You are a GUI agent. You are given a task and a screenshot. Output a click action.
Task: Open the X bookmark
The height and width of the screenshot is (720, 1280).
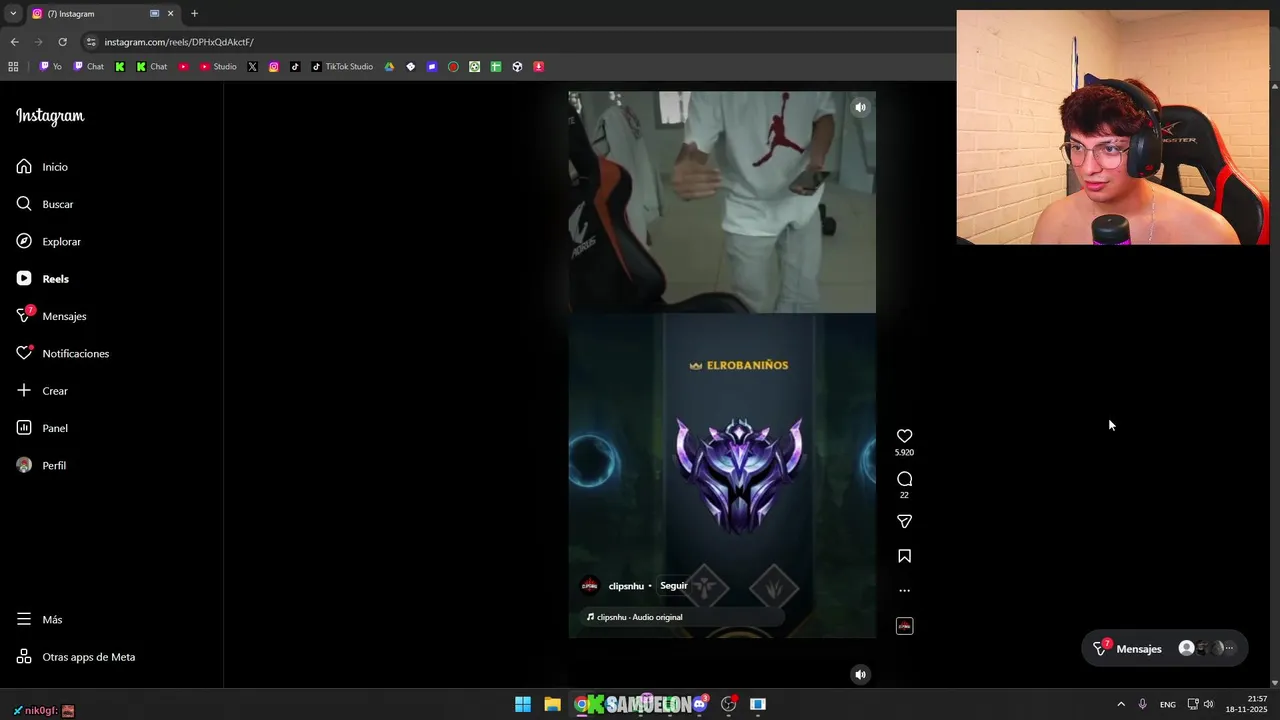(252, 67)
